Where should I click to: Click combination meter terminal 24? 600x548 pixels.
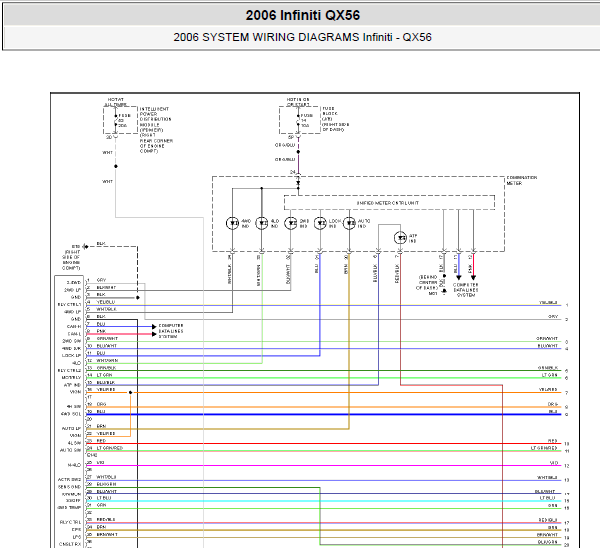293,173
